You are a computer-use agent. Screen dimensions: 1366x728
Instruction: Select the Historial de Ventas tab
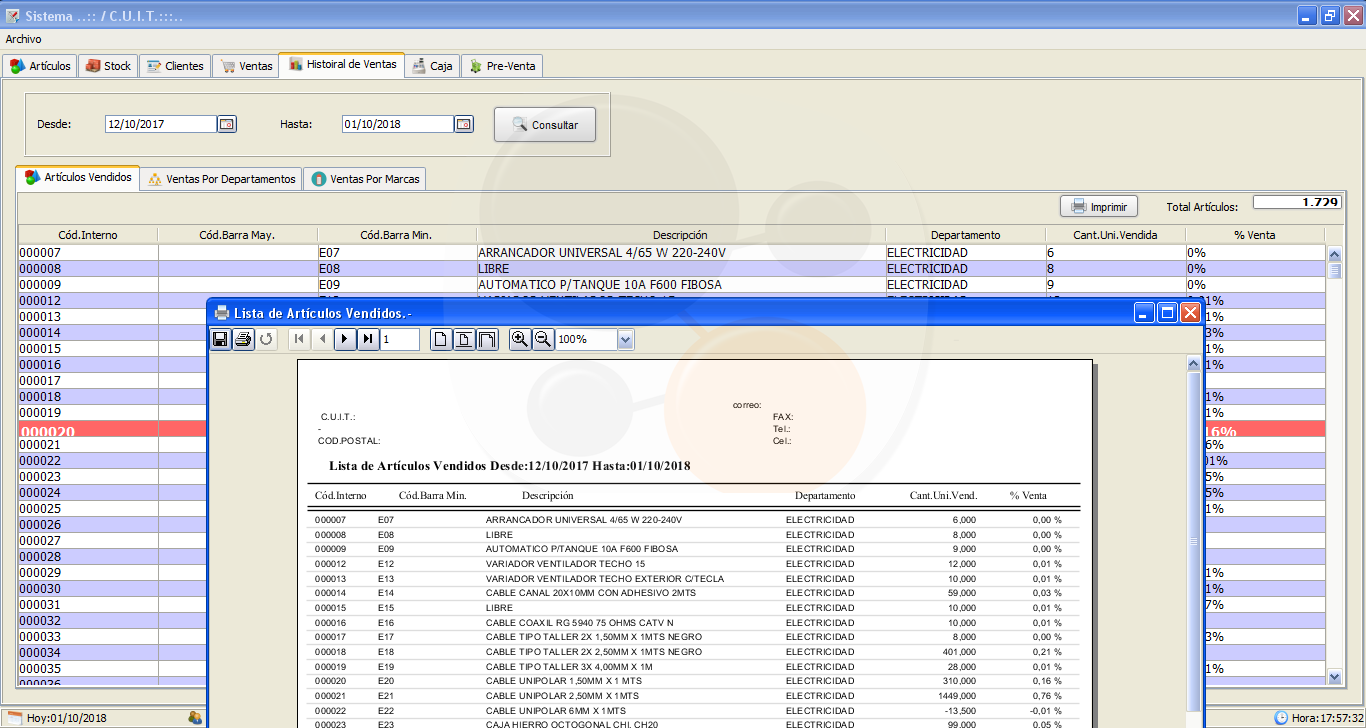[x=342, y=64]
